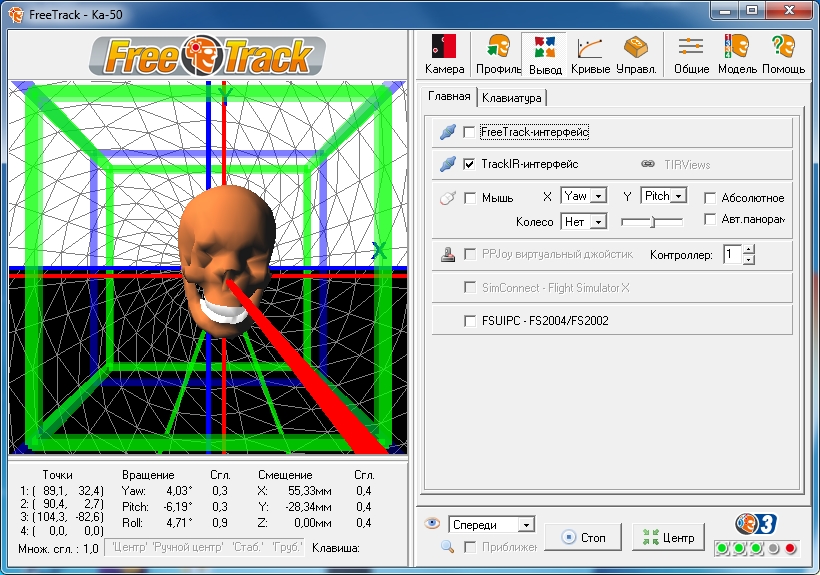The width and height of the screenshot is (820, 575).
Task: Open the Камера settings toolbar icon
Action: pos(444,54)
